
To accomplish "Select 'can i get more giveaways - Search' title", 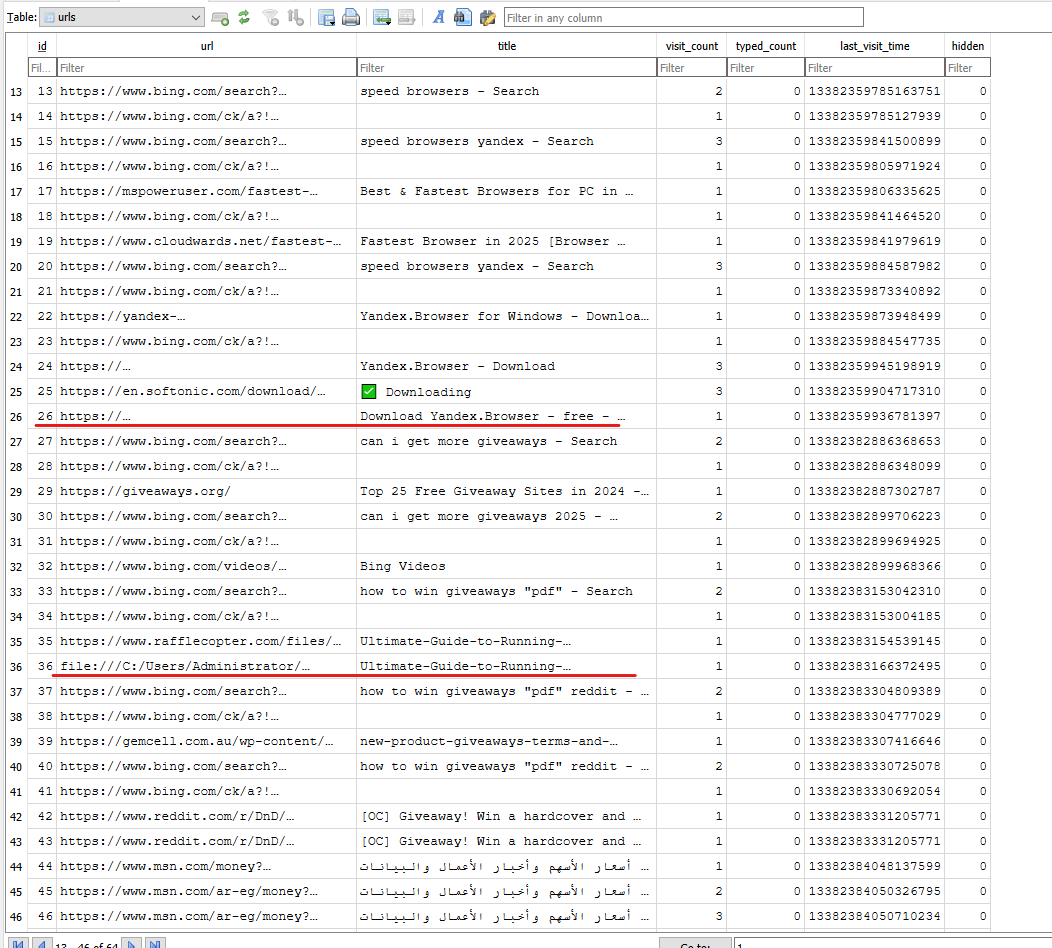I will click(507, 441).
